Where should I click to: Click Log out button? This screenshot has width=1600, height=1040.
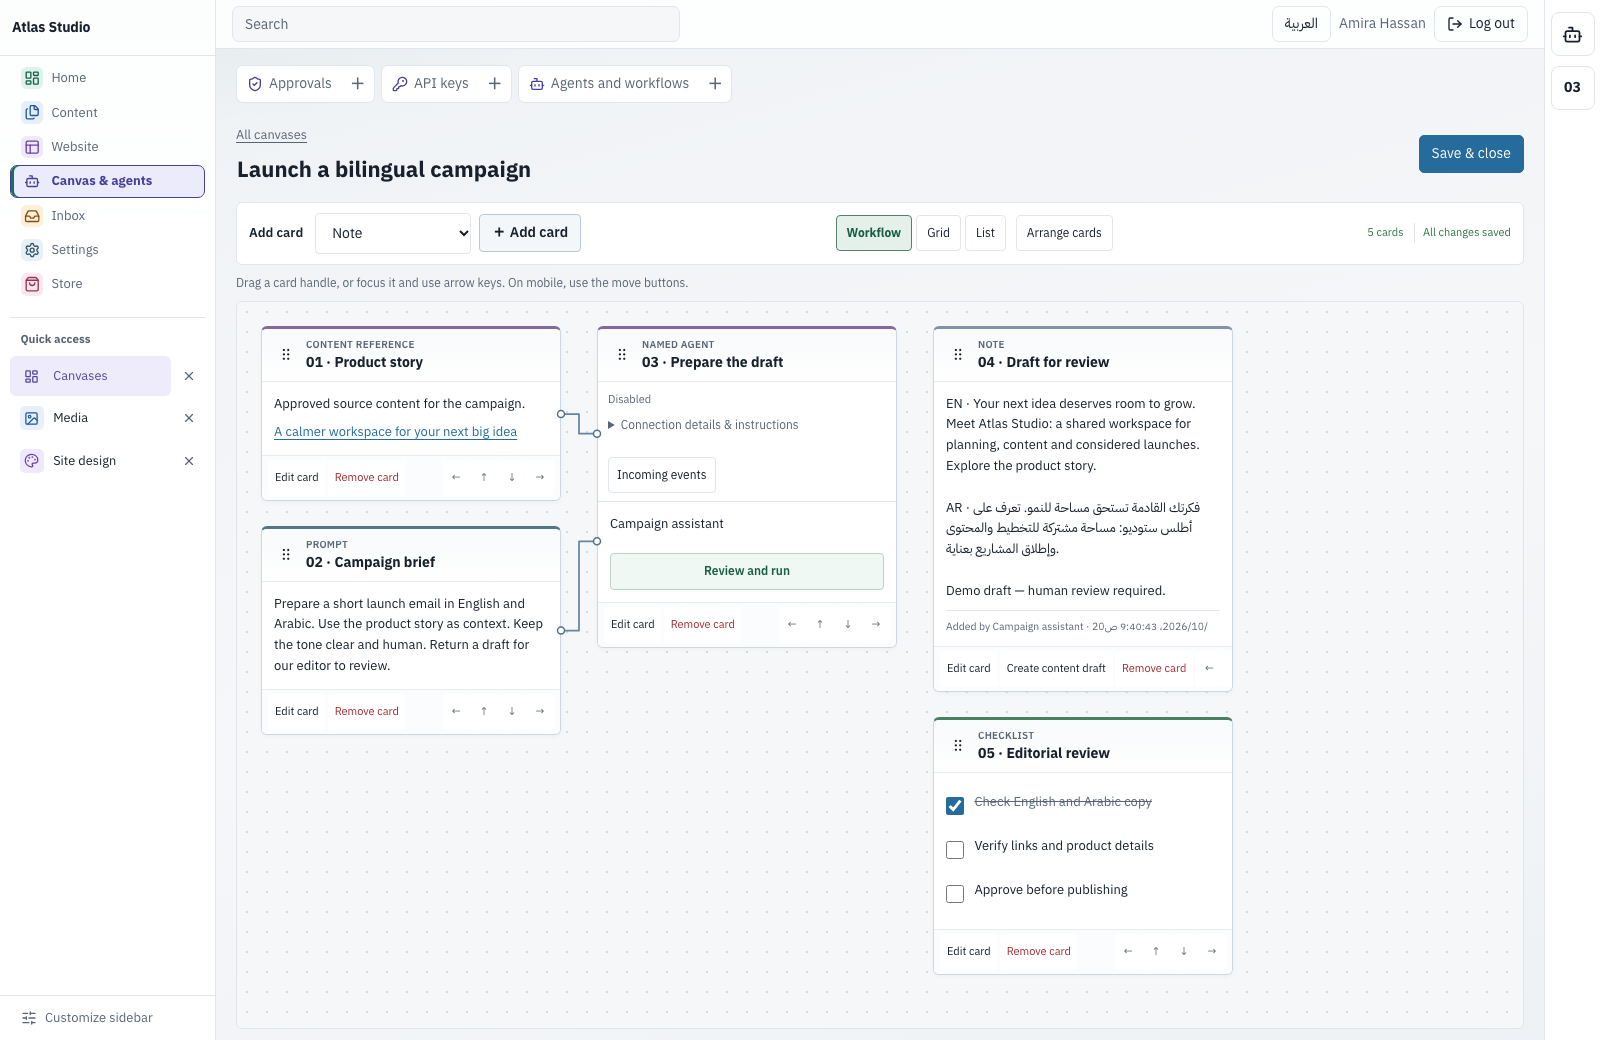pos(1481,24)
